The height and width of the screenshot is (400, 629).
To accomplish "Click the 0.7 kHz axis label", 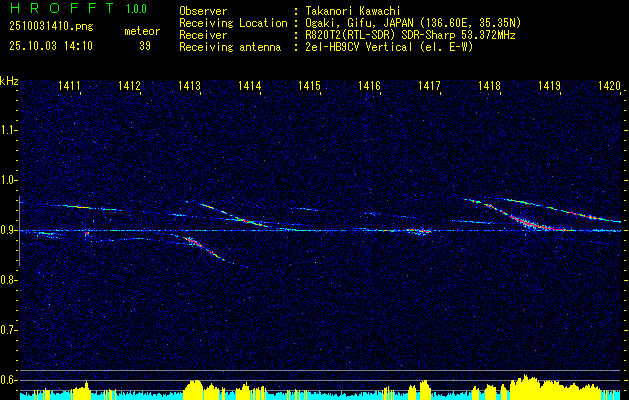I will pyautogui.click(x=9, y=330).
